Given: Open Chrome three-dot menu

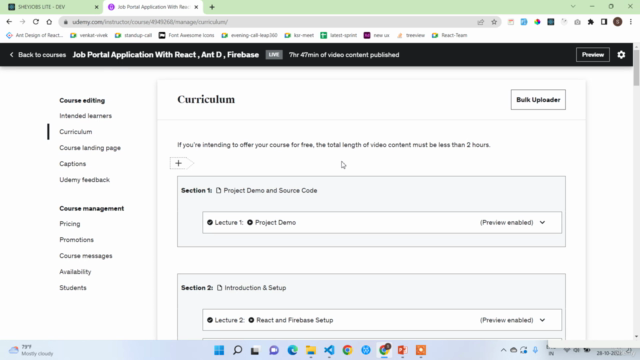Looking at the screenshot, I should click(x=631, y=22).
